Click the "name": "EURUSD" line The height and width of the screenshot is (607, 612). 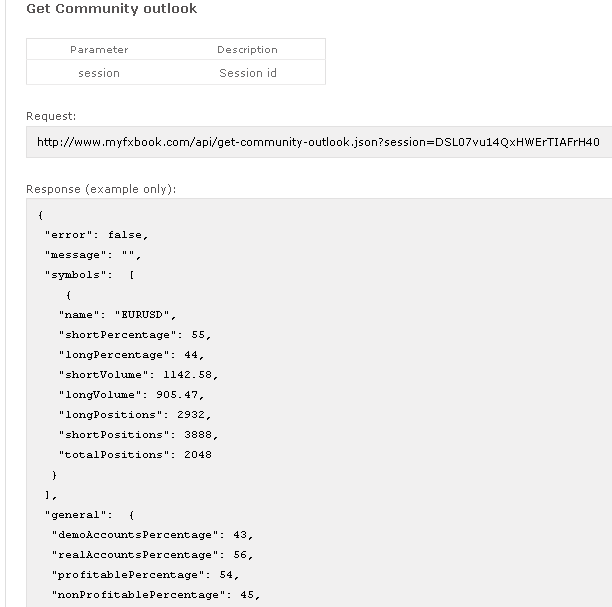117,315
